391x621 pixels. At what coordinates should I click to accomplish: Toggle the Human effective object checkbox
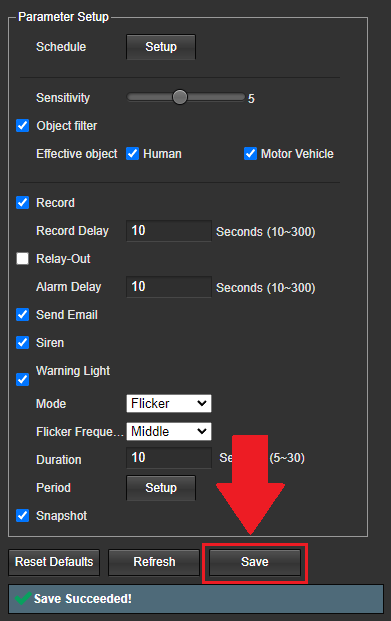coord(132,154)
